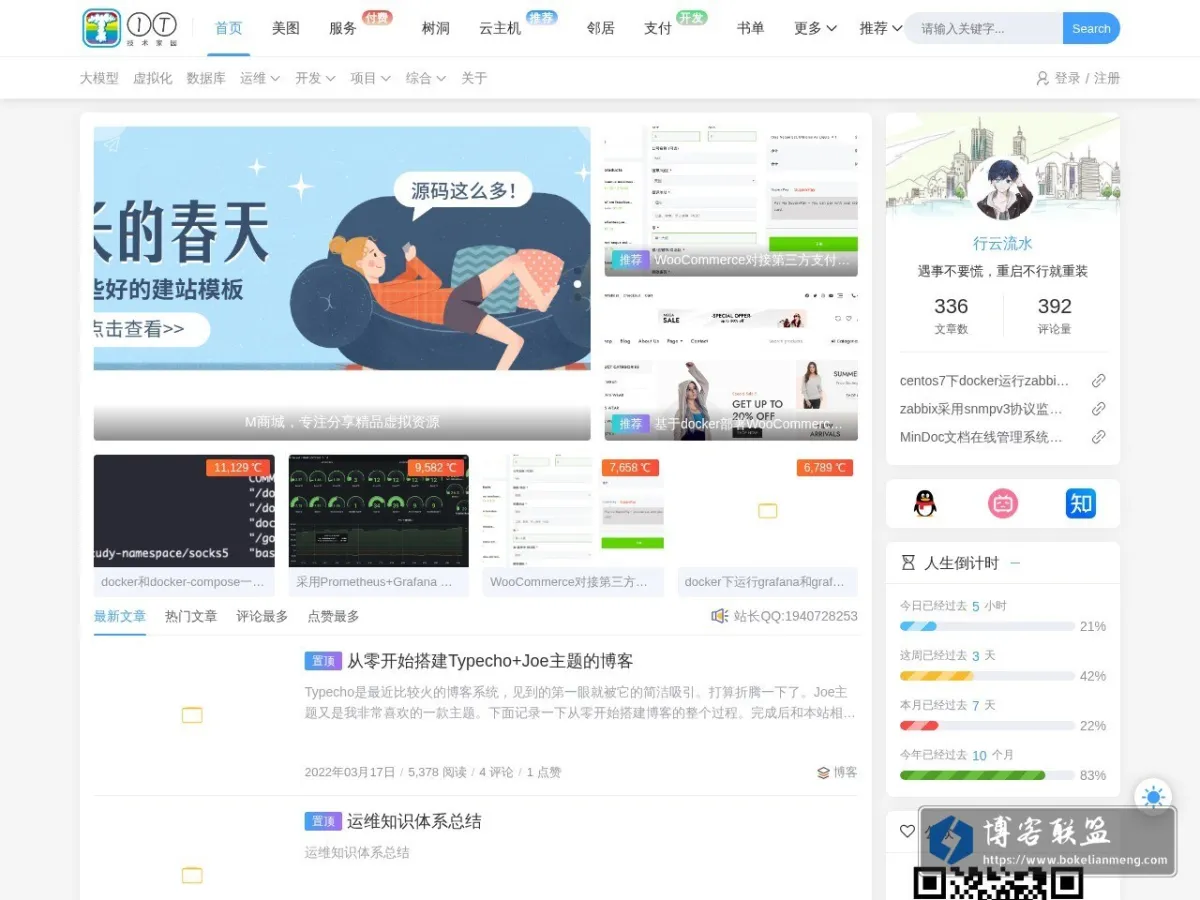This screenshot has height=900, width=1200.
Task: Click the 博客 category tag
Action: (x=845, y=772)
